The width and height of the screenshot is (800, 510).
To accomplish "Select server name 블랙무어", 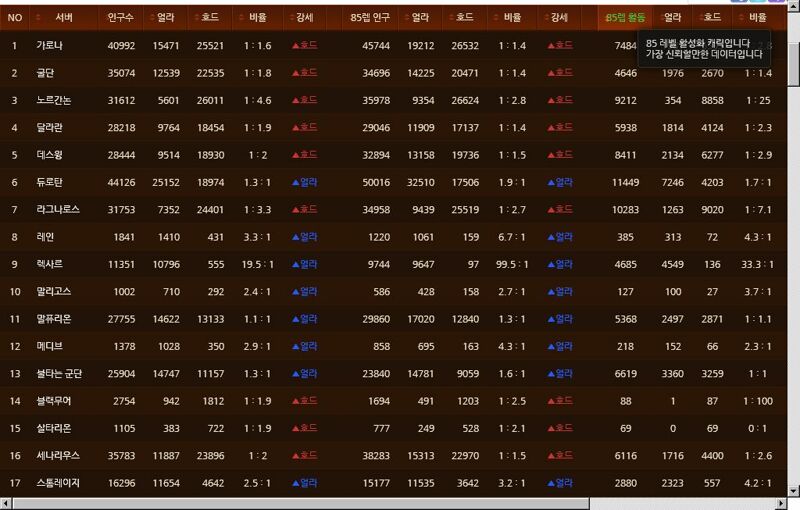I will click(54, 401).
